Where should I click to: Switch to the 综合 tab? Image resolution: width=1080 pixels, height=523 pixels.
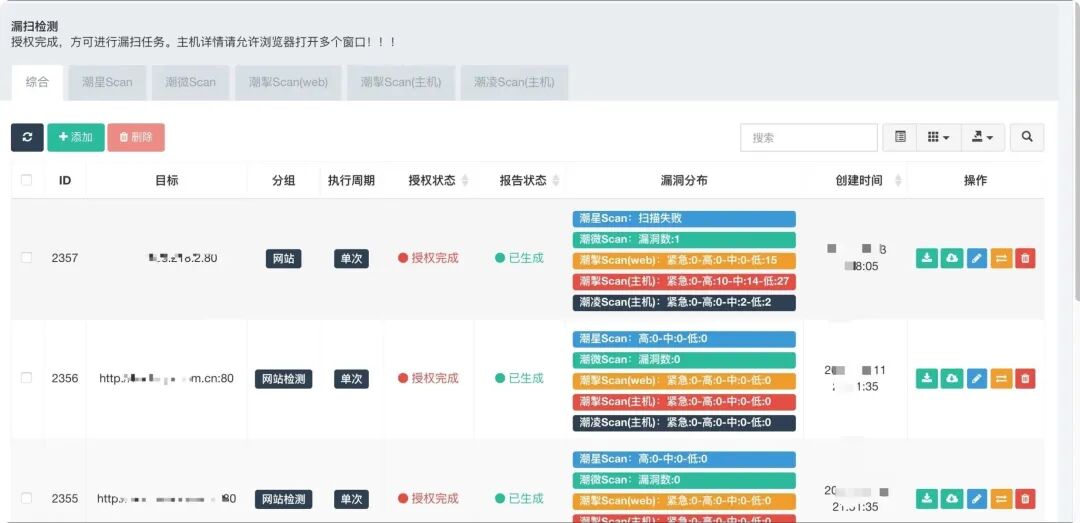37,83
